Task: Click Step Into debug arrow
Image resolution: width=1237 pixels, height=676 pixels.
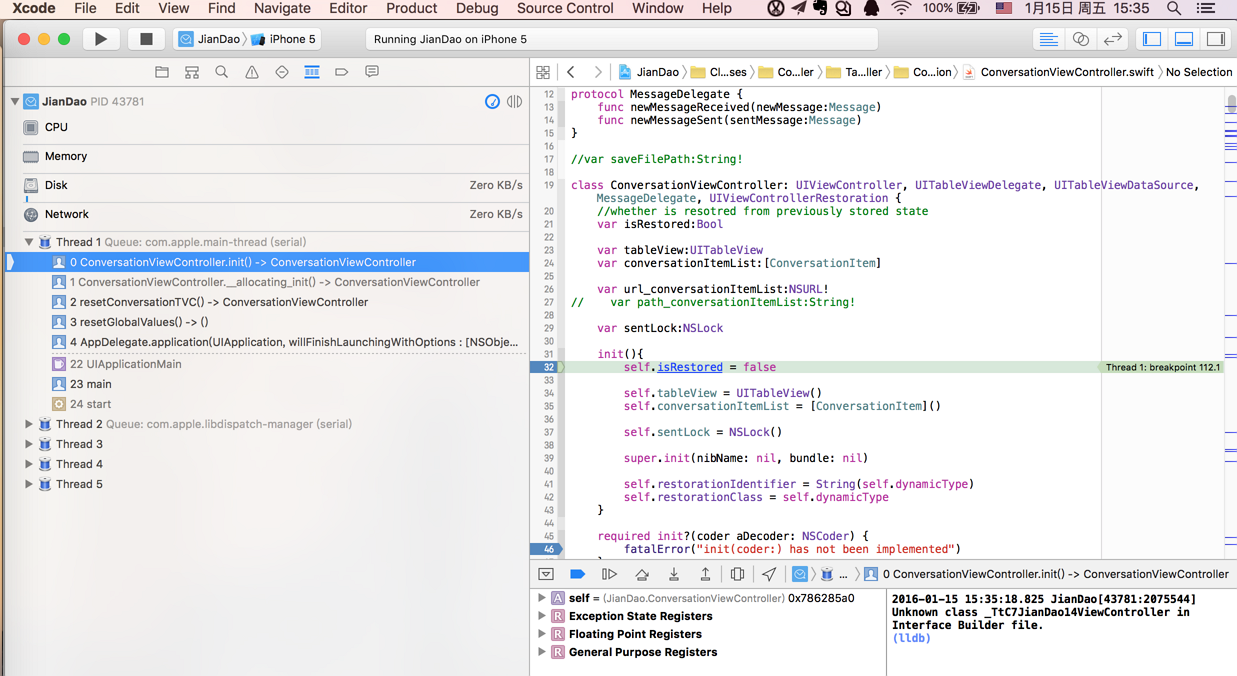Action: click(674, 574)
